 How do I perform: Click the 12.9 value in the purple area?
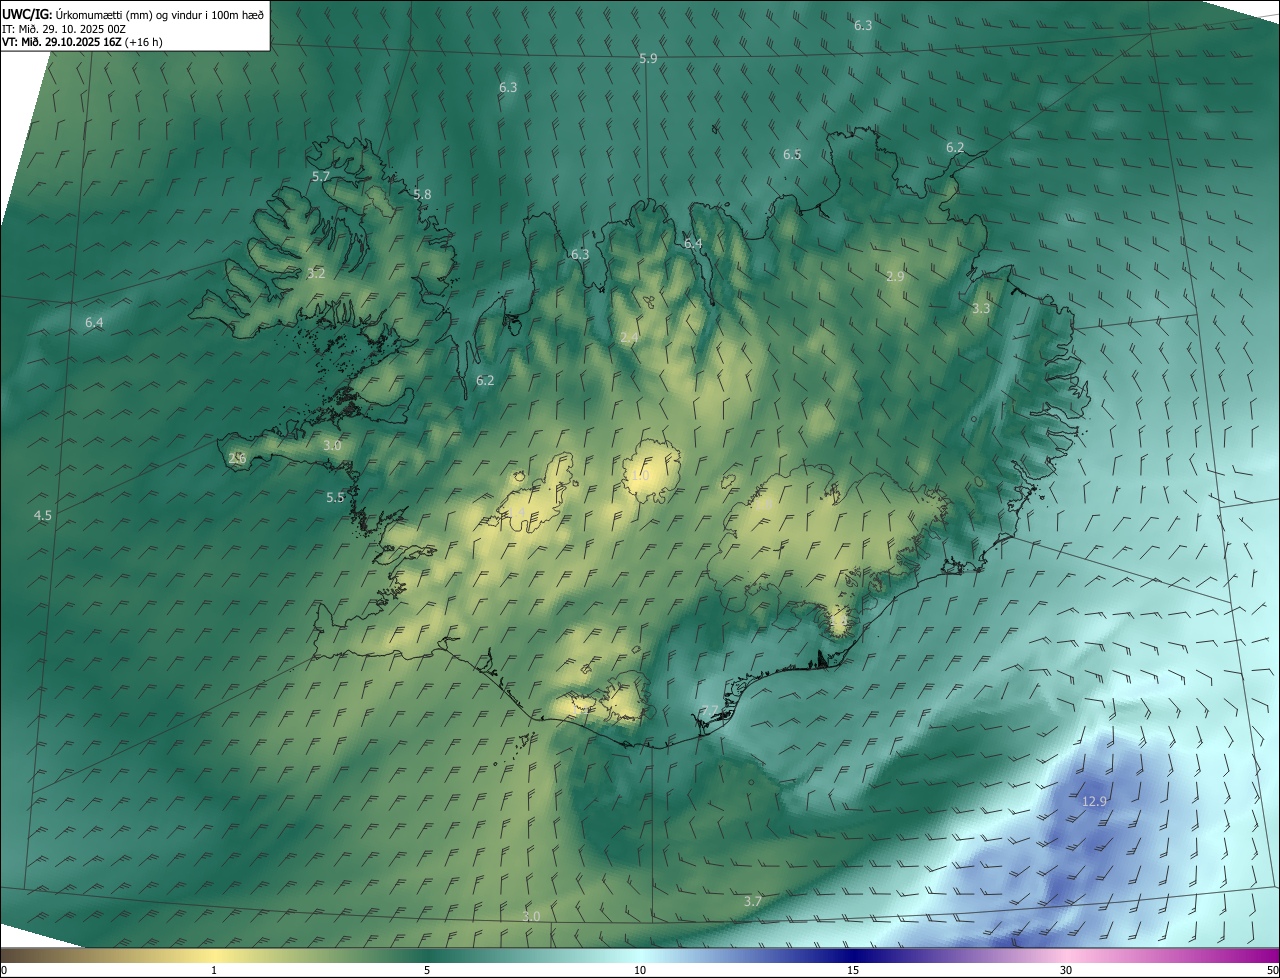coord(1095,802)
